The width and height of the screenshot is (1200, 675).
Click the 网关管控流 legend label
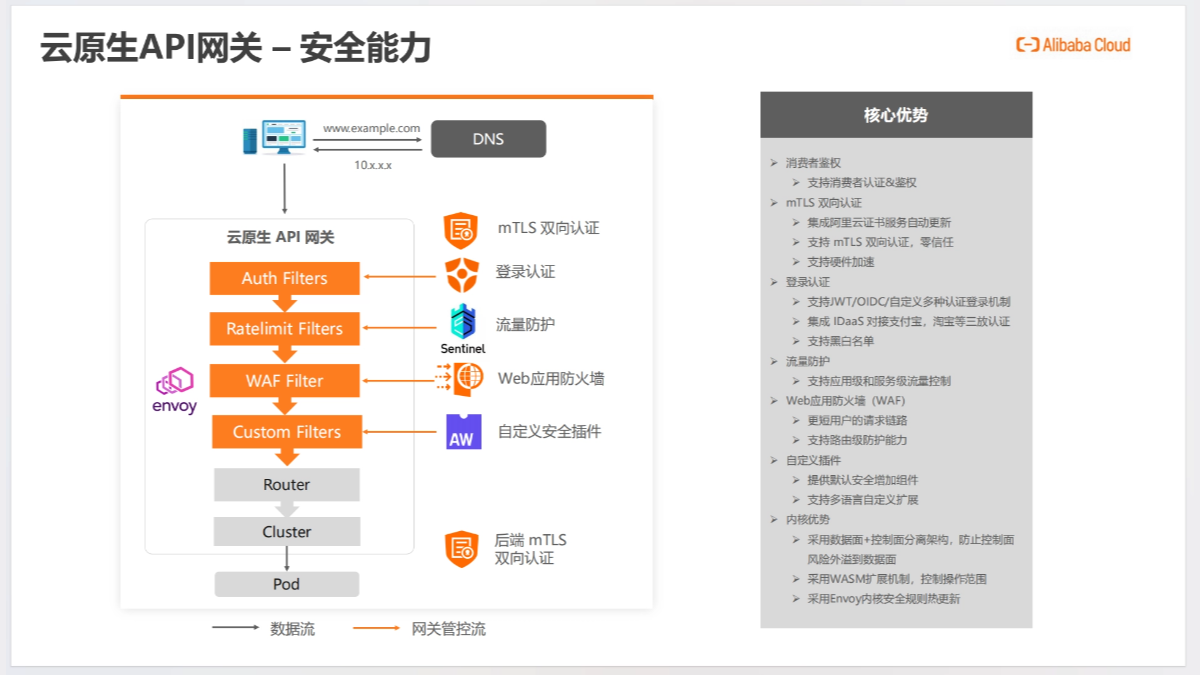click(x=449, y=629)
